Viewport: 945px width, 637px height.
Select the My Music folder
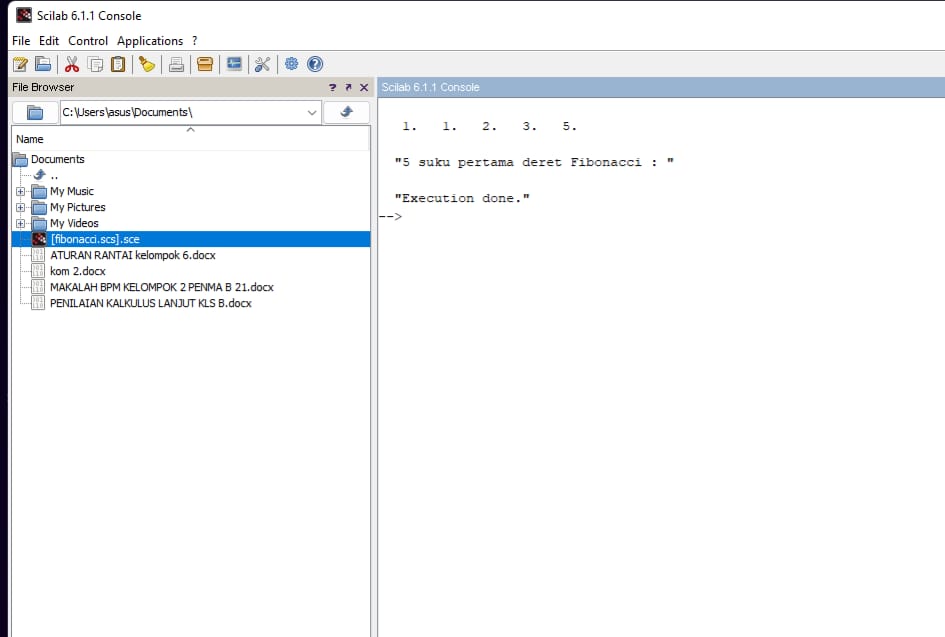72,192
